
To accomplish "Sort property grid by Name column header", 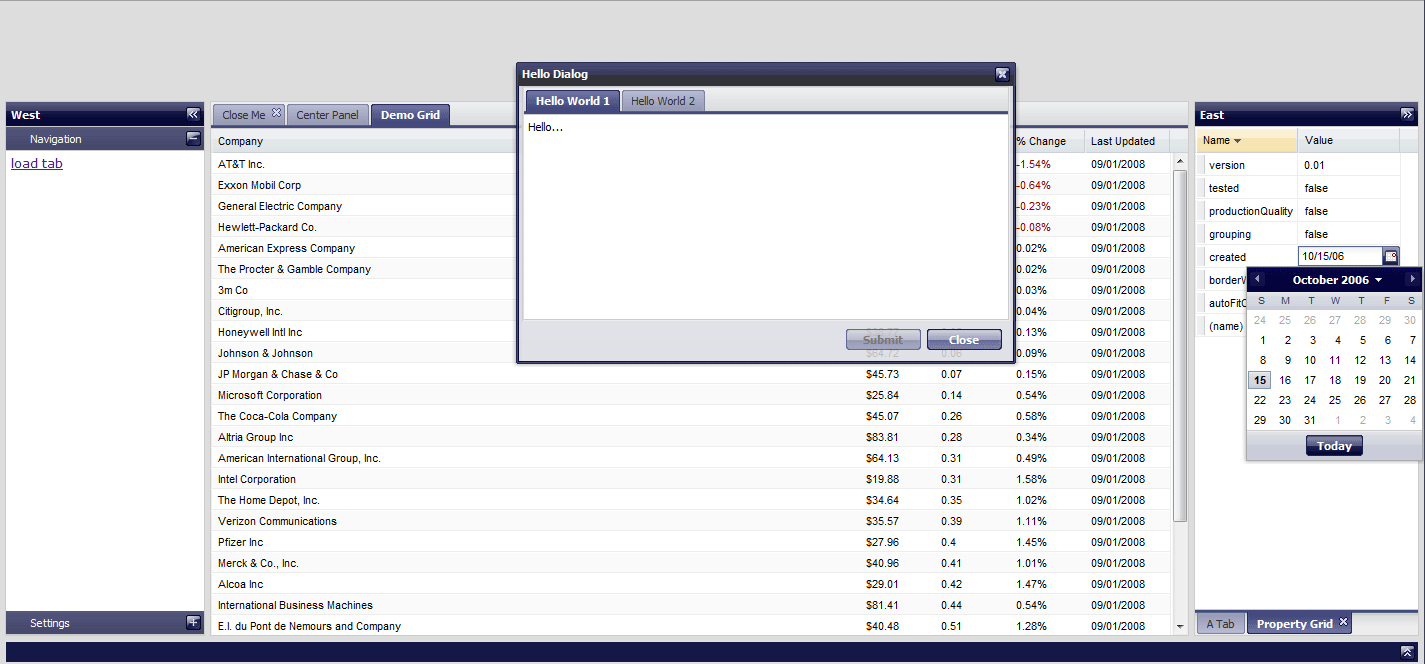I will (1247, 140).
